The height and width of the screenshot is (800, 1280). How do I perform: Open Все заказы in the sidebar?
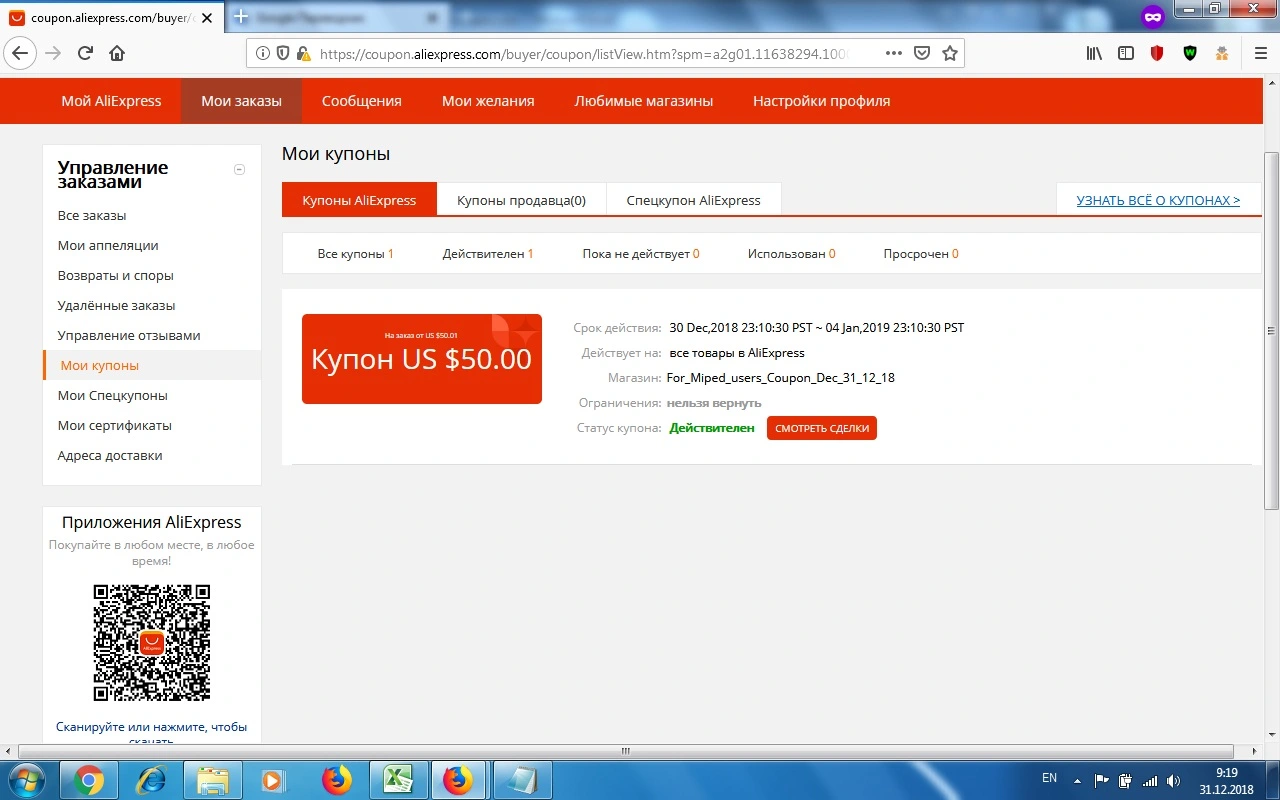tap(92, 216)
